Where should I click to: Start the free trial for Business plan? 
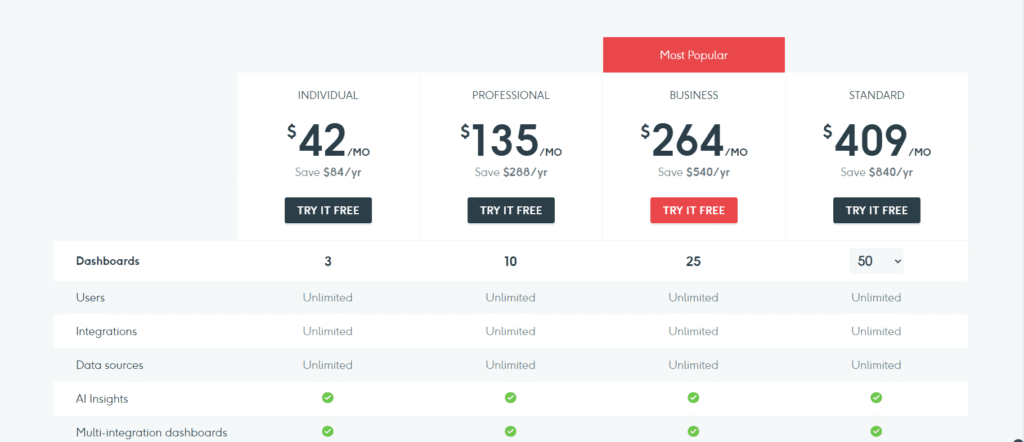[x=693, y=210]
